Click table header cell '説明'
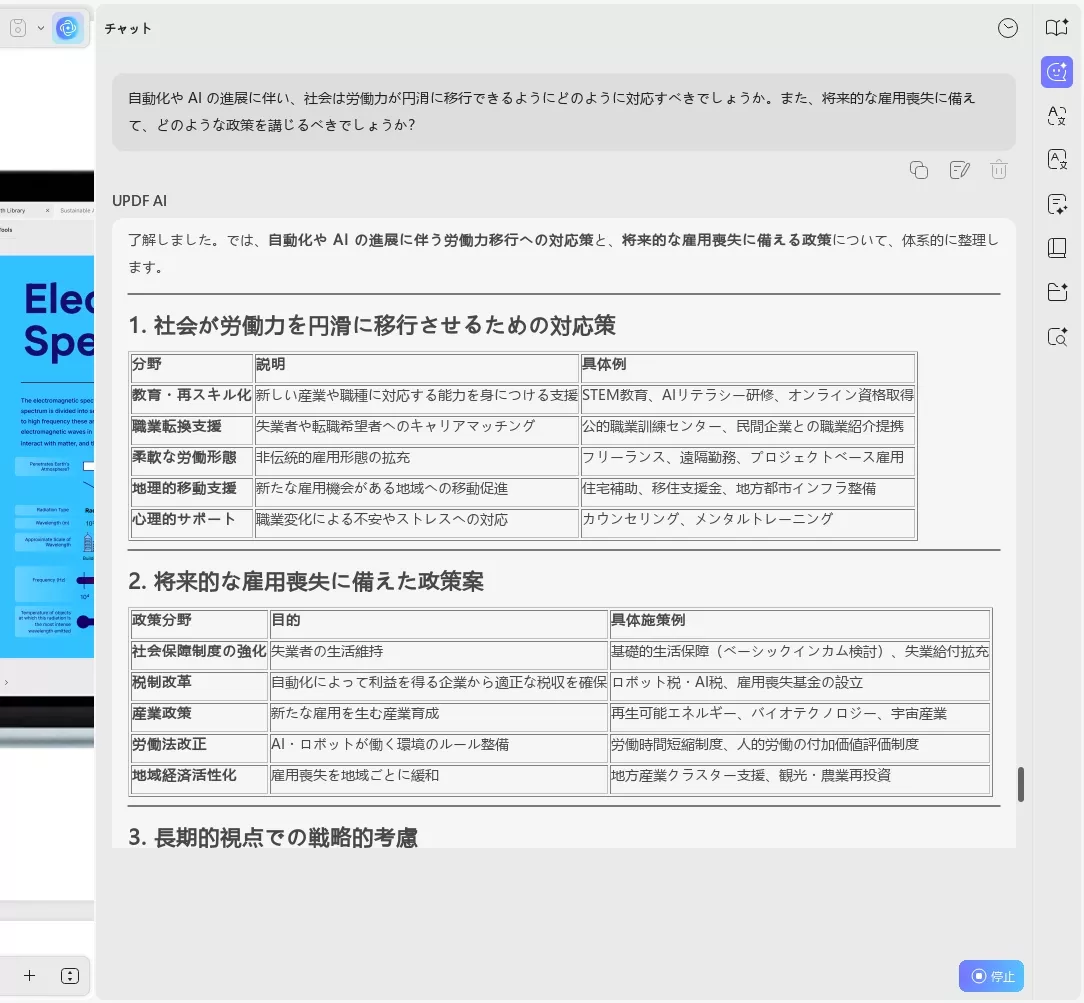The height and width of the screenshot is (1003, 1084). 416,367
